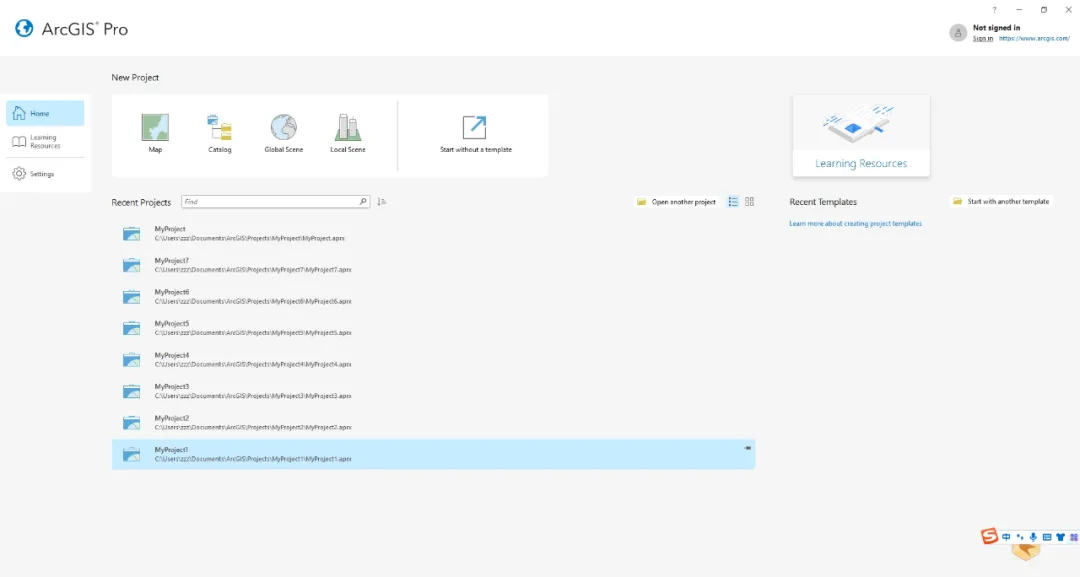The height and width of the screenshot is (577, 1080).
Task: Open the MyProject5 recent project
Action: 433,328
